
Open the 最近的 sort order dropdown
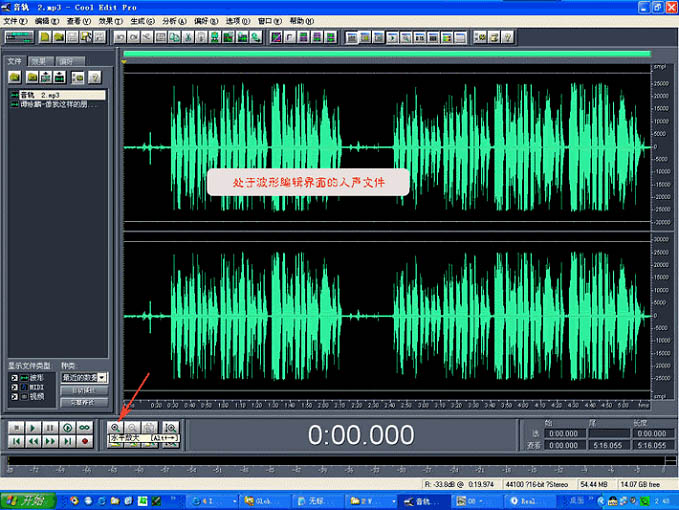(x=103, y=377)
